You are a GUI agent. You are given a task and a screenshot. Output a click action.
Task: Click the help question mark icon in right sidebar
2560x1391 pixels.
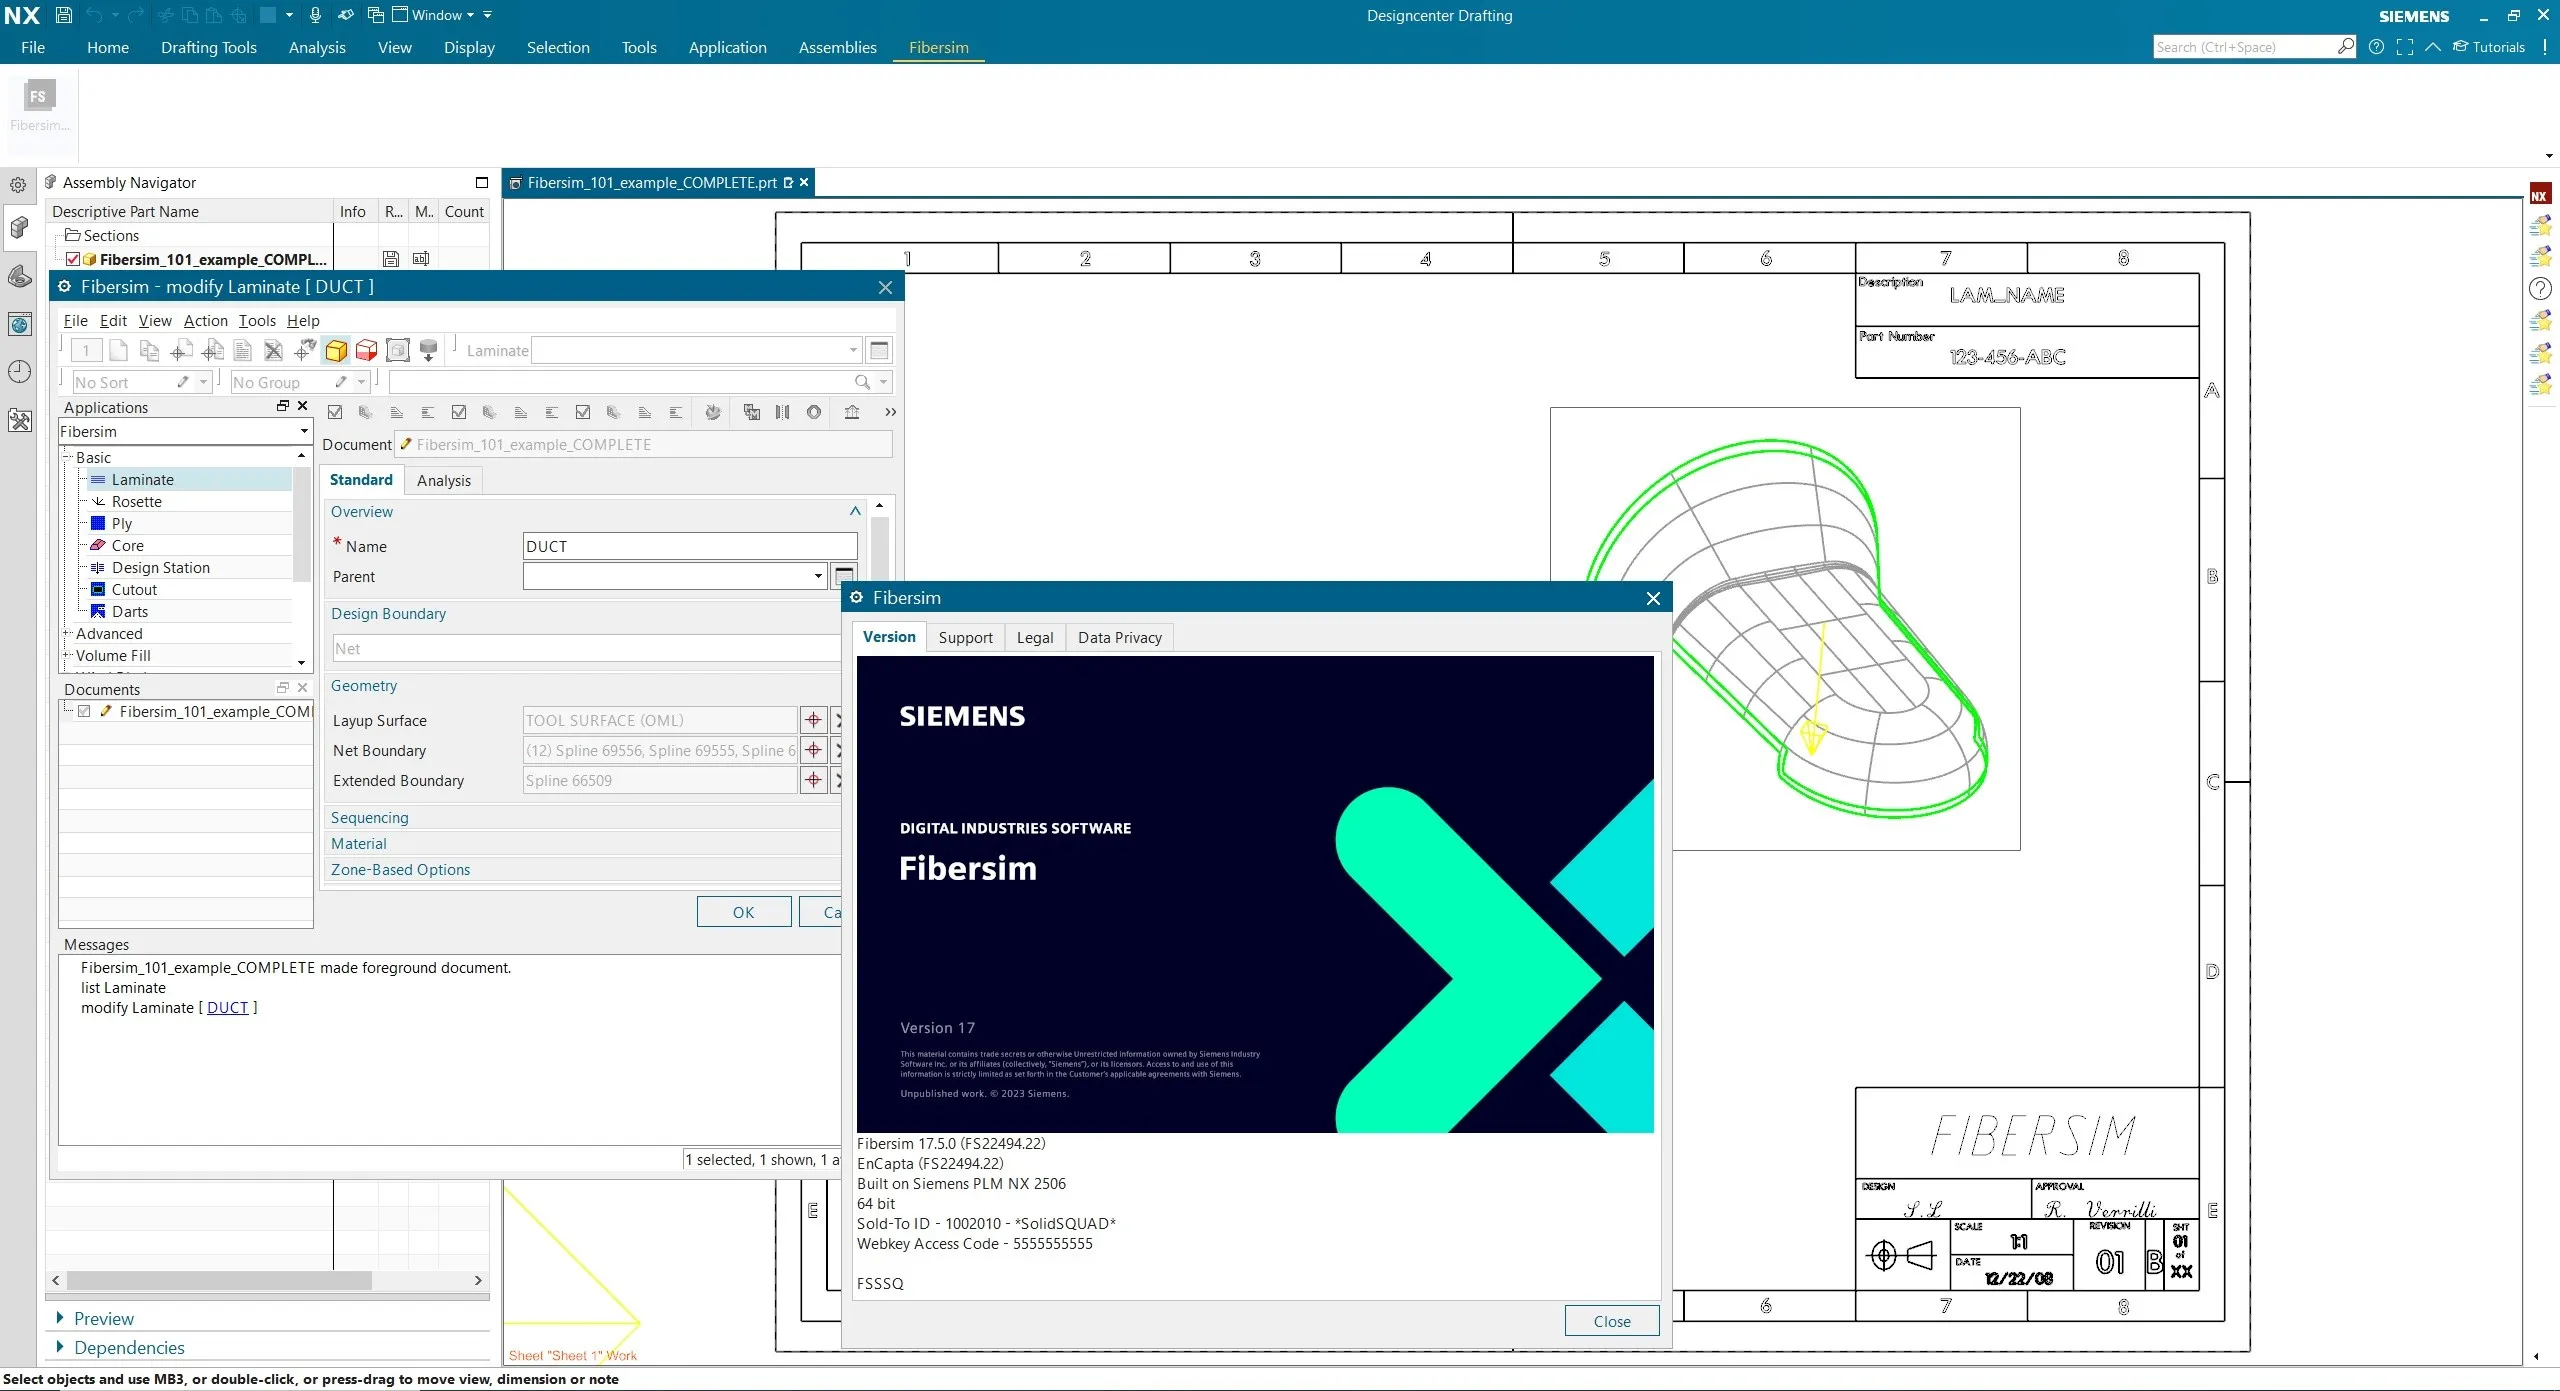click(x=2540, y=289)
